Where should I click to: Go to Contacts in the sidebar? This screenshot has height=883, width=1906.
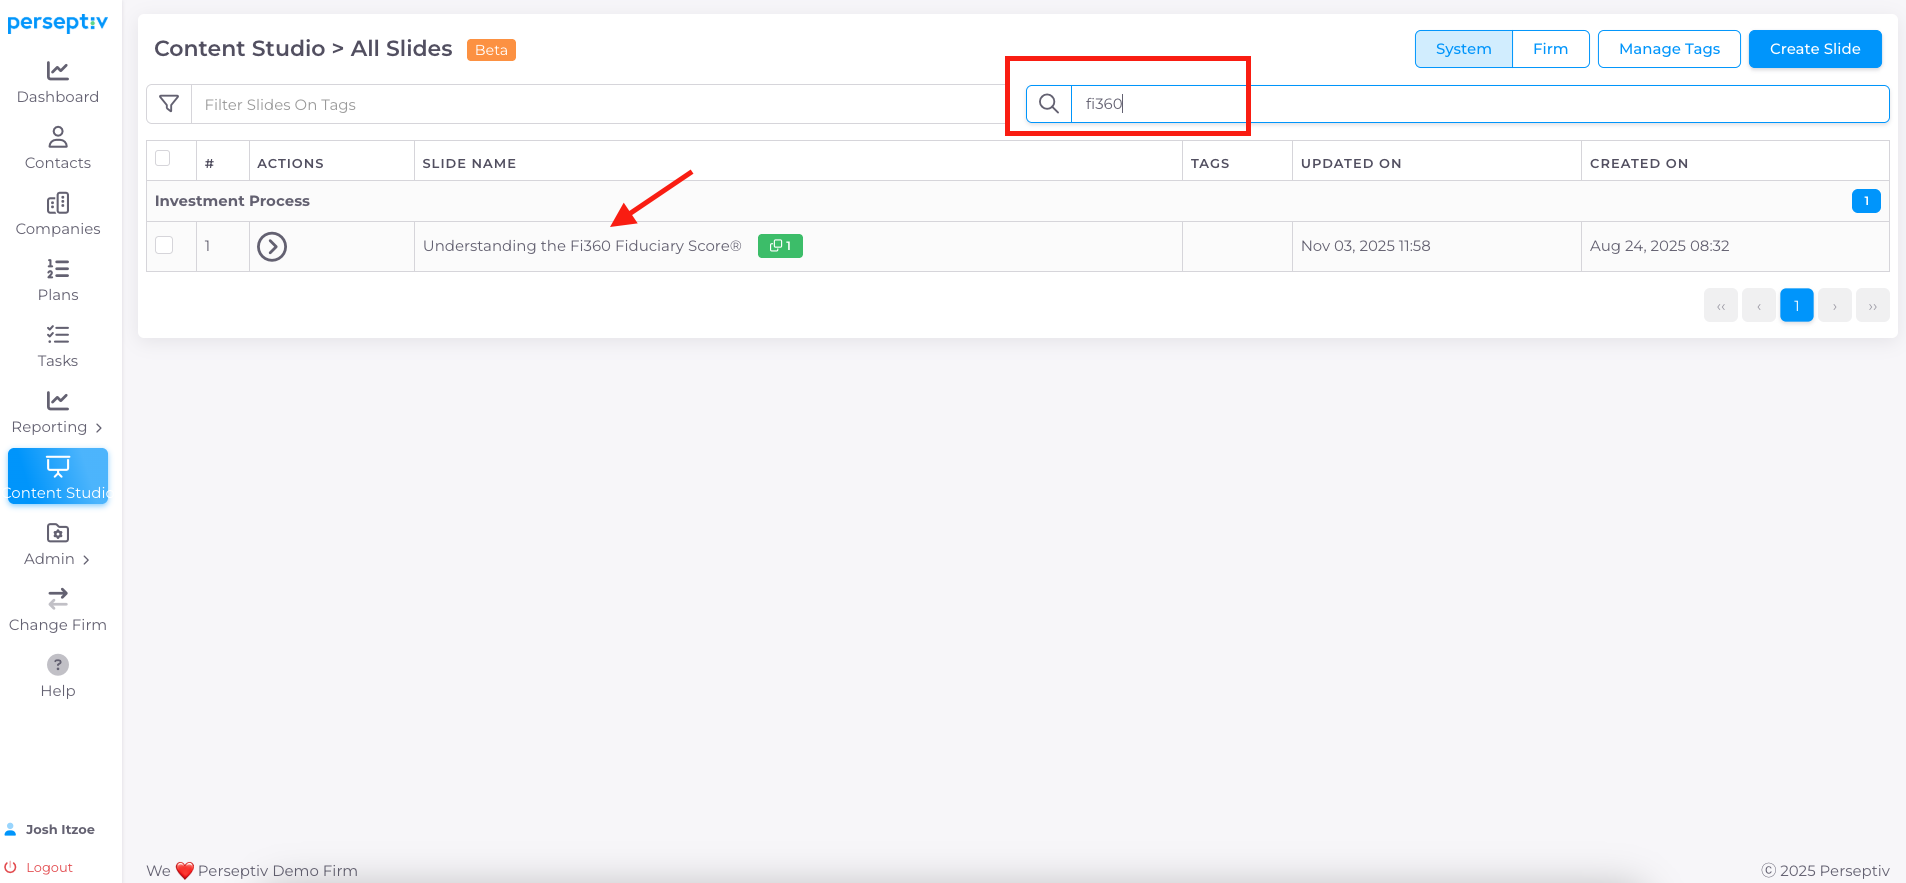point(58,149)
